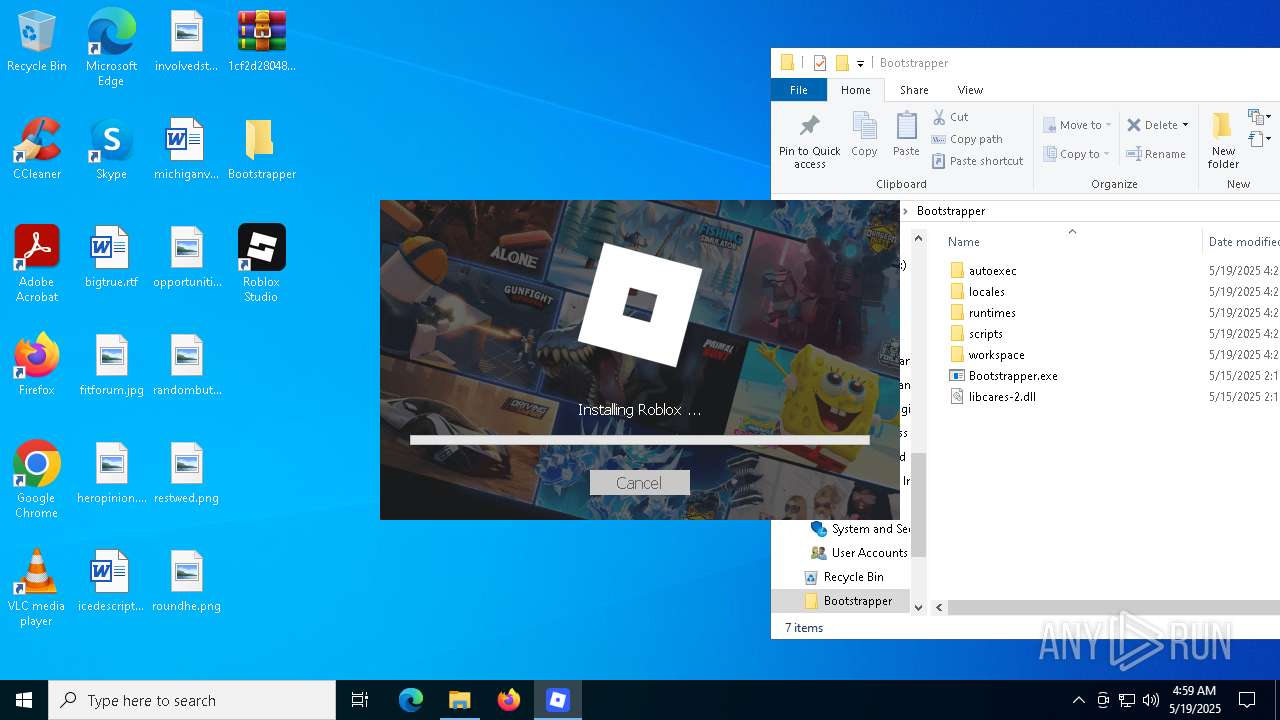This screenshot has height=720, width=1280.
Task: Select User Accounts in the navigation pane
Action: [x=858, y=553]
